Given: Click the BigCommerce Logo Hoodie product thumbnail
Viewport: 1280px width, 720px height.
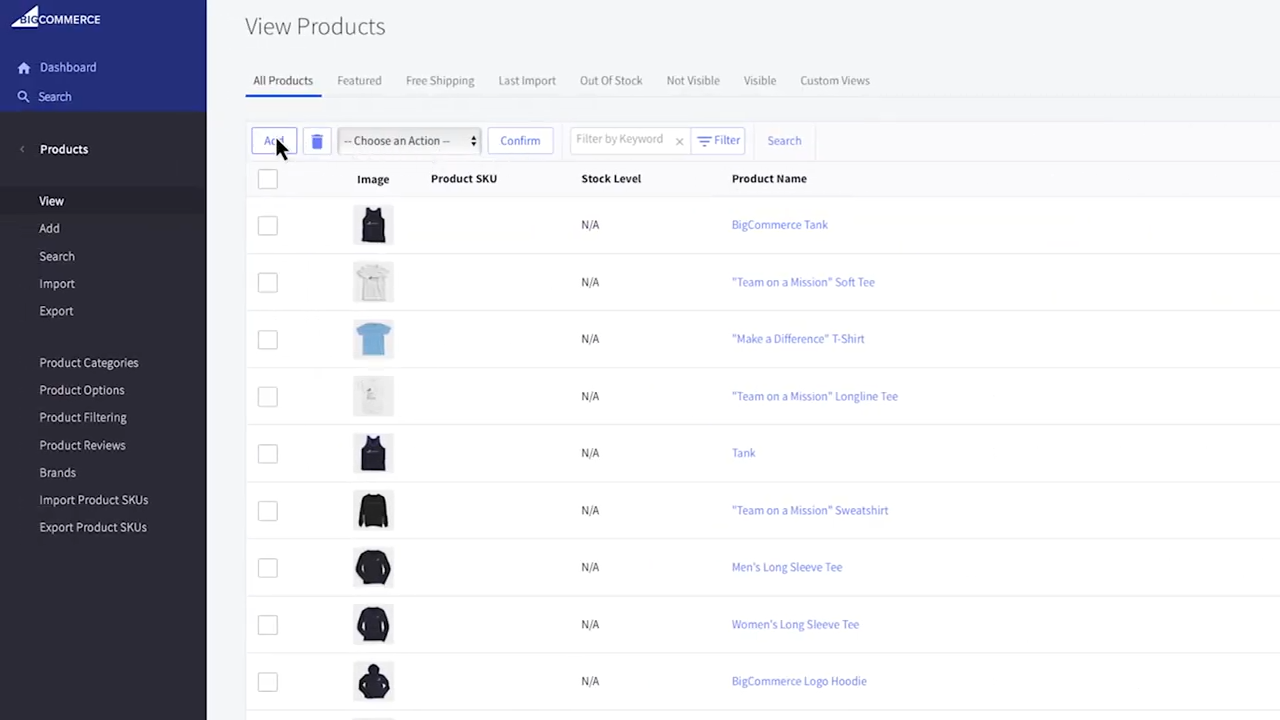Looking at the screenshot, I should 372,681.
